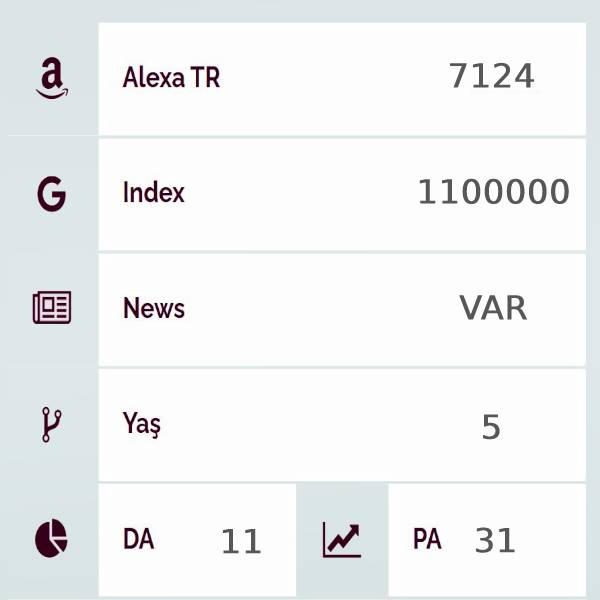
Task: Select the Index label
Action: coord(154,192)
